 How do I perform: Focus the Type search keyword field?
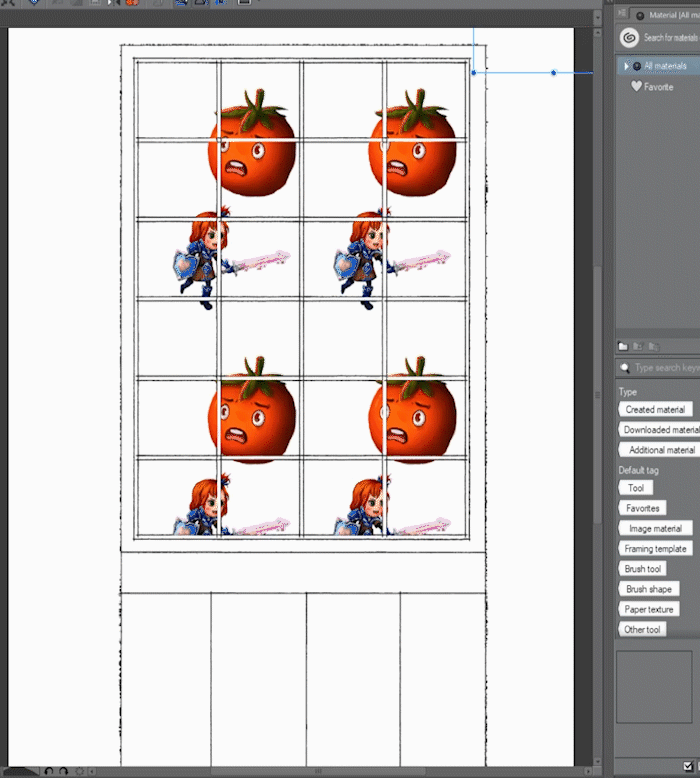click(666, 368)
